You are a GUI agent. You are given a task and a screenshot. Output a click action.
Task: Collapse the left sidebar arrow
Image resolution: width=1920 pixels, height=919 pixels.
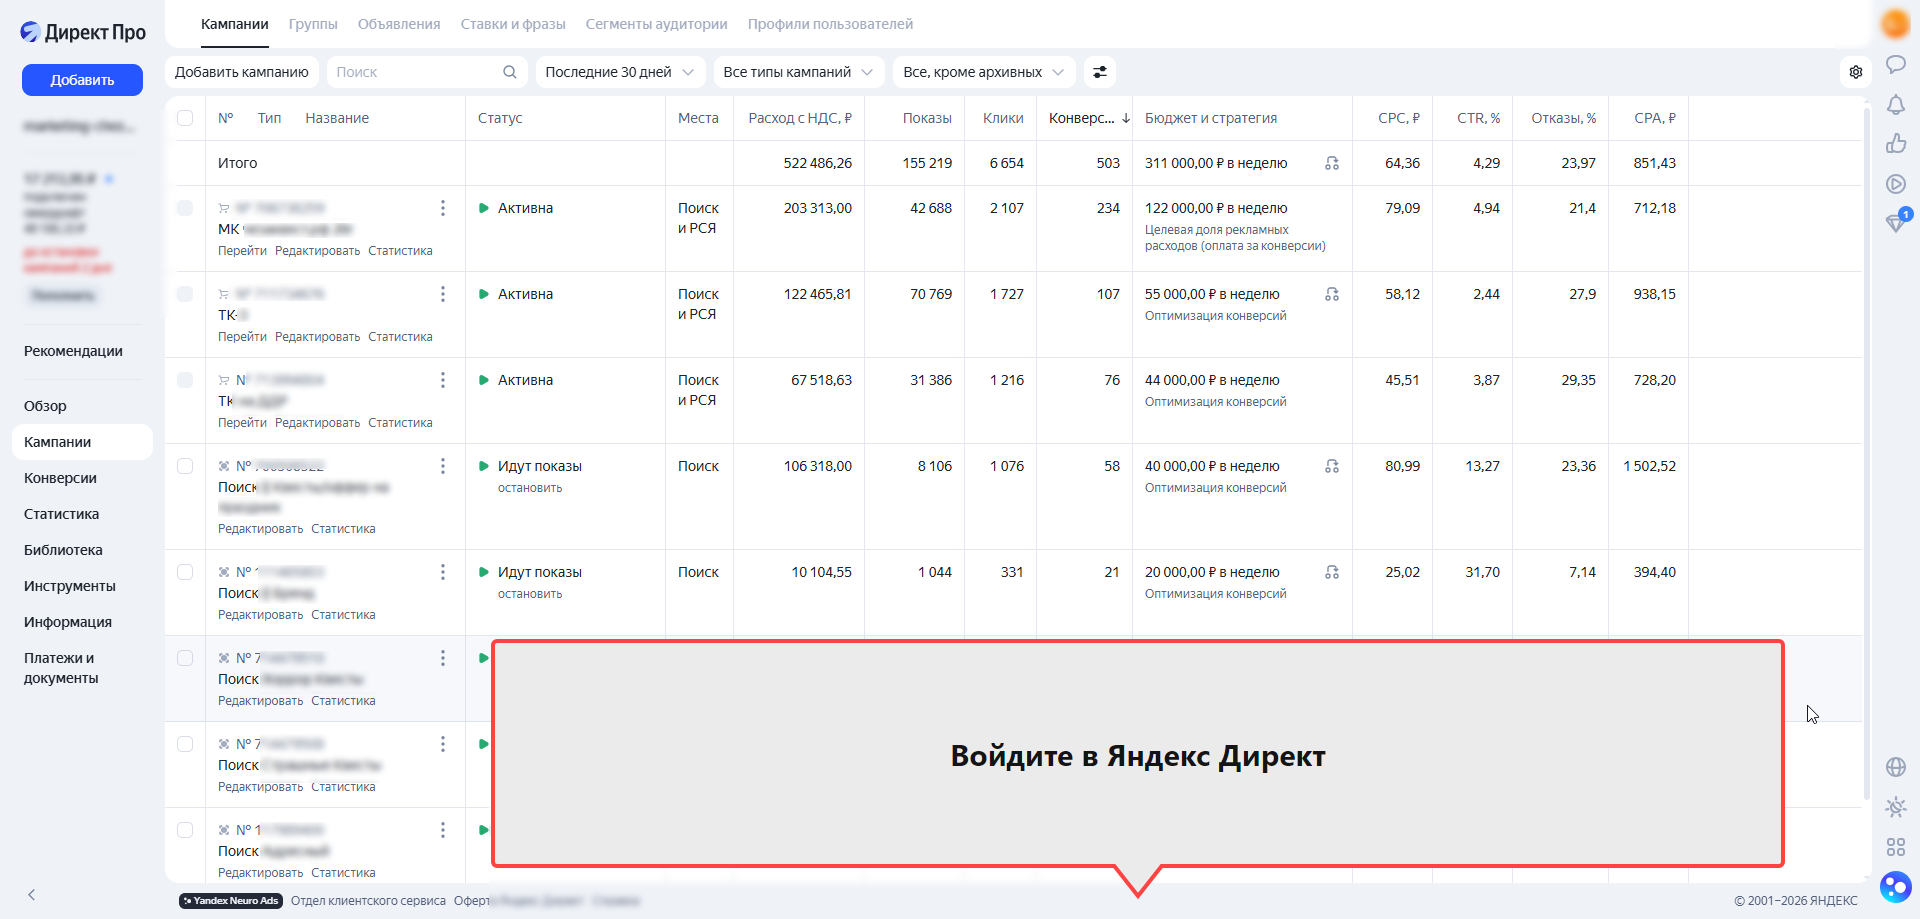(x=32, y=895)
